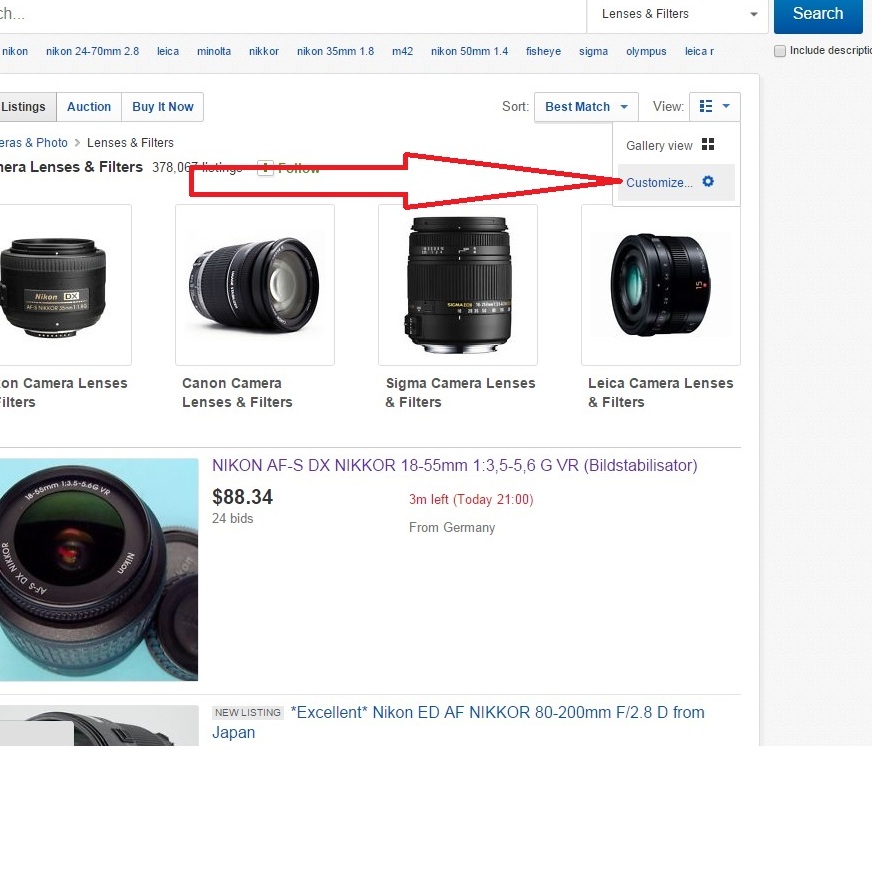This screenshot has width=872, height=887.
Task: Click the blue Search button
Action: click(x=818, y=14)
